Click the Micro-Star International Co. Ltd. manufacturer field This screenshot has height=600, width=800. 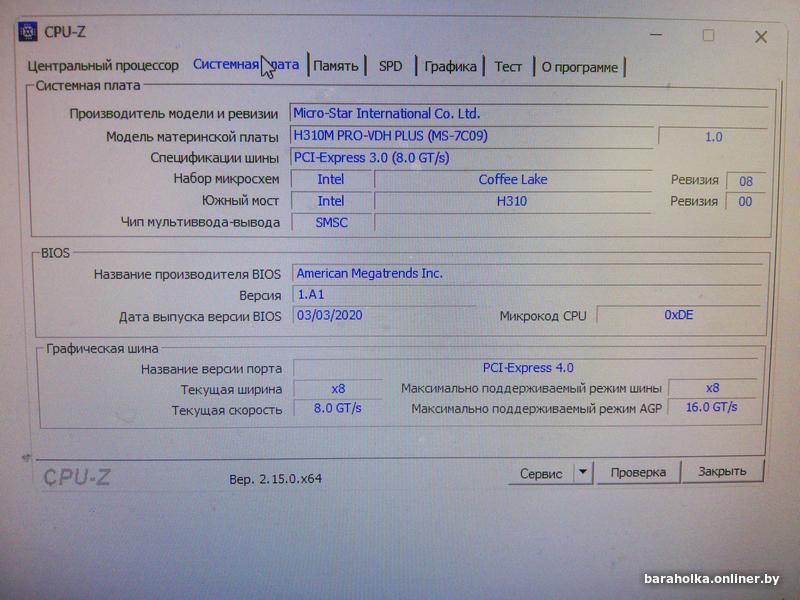point(529,113)
